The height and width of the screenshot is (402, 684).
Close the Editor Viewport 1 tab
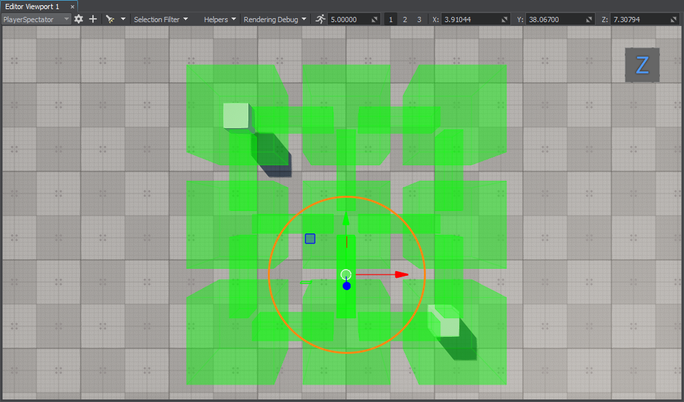point(72,7)
